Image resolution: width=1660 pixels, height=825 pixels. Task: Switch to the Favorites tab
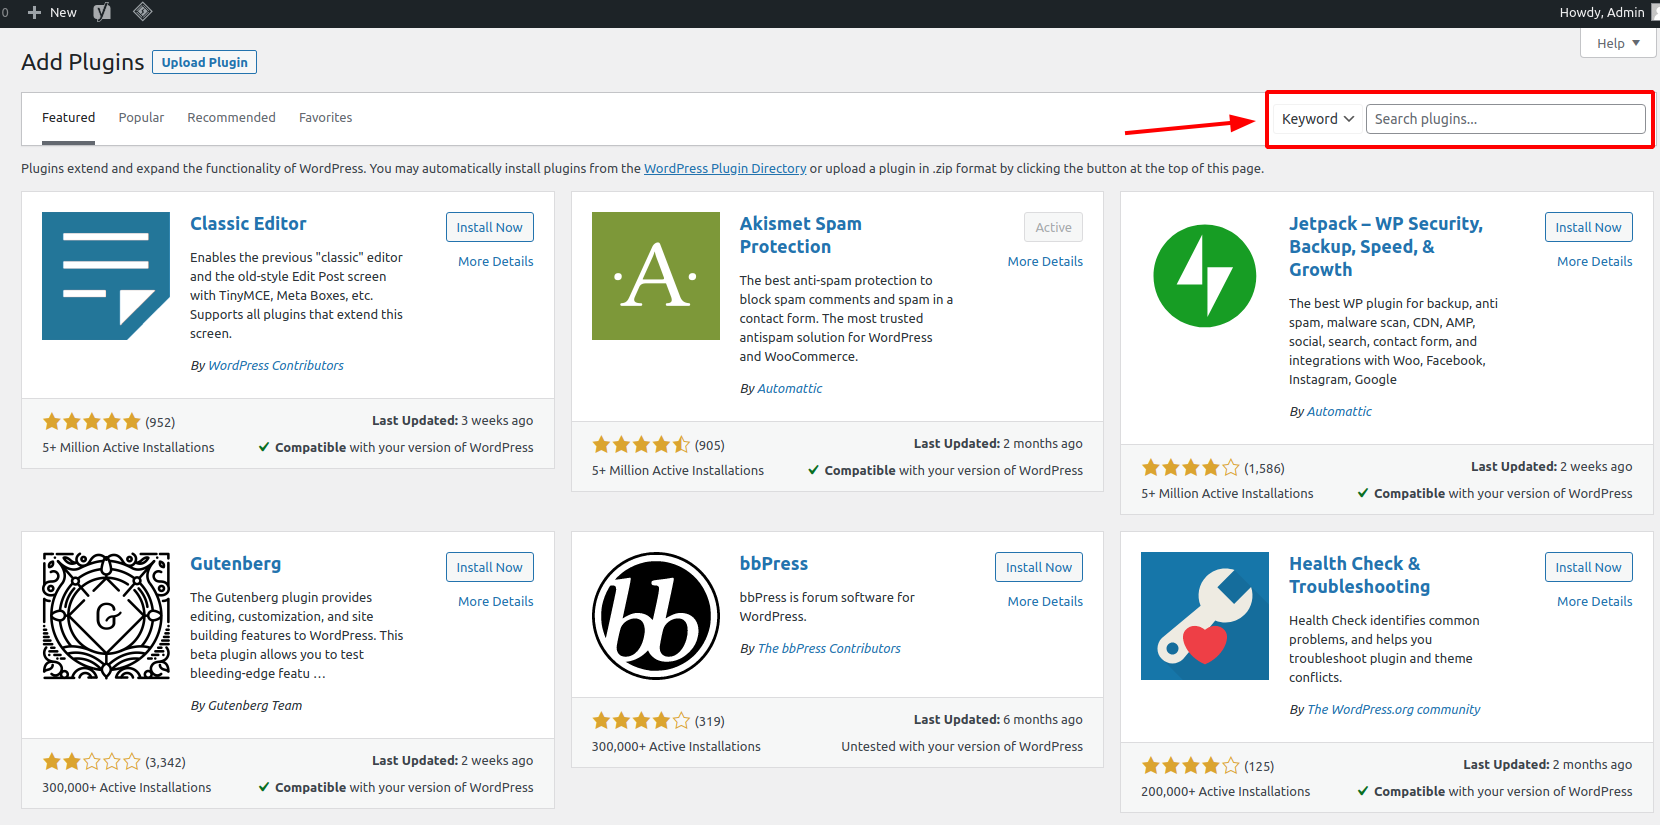325,118
